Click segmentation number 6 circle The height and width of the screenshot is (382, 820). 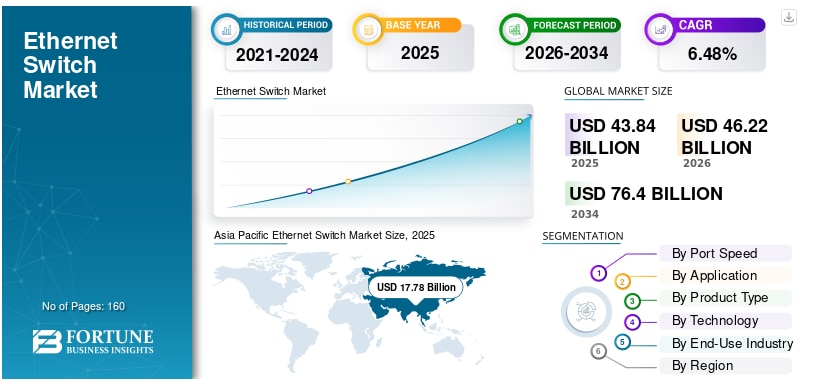[598, 351]
